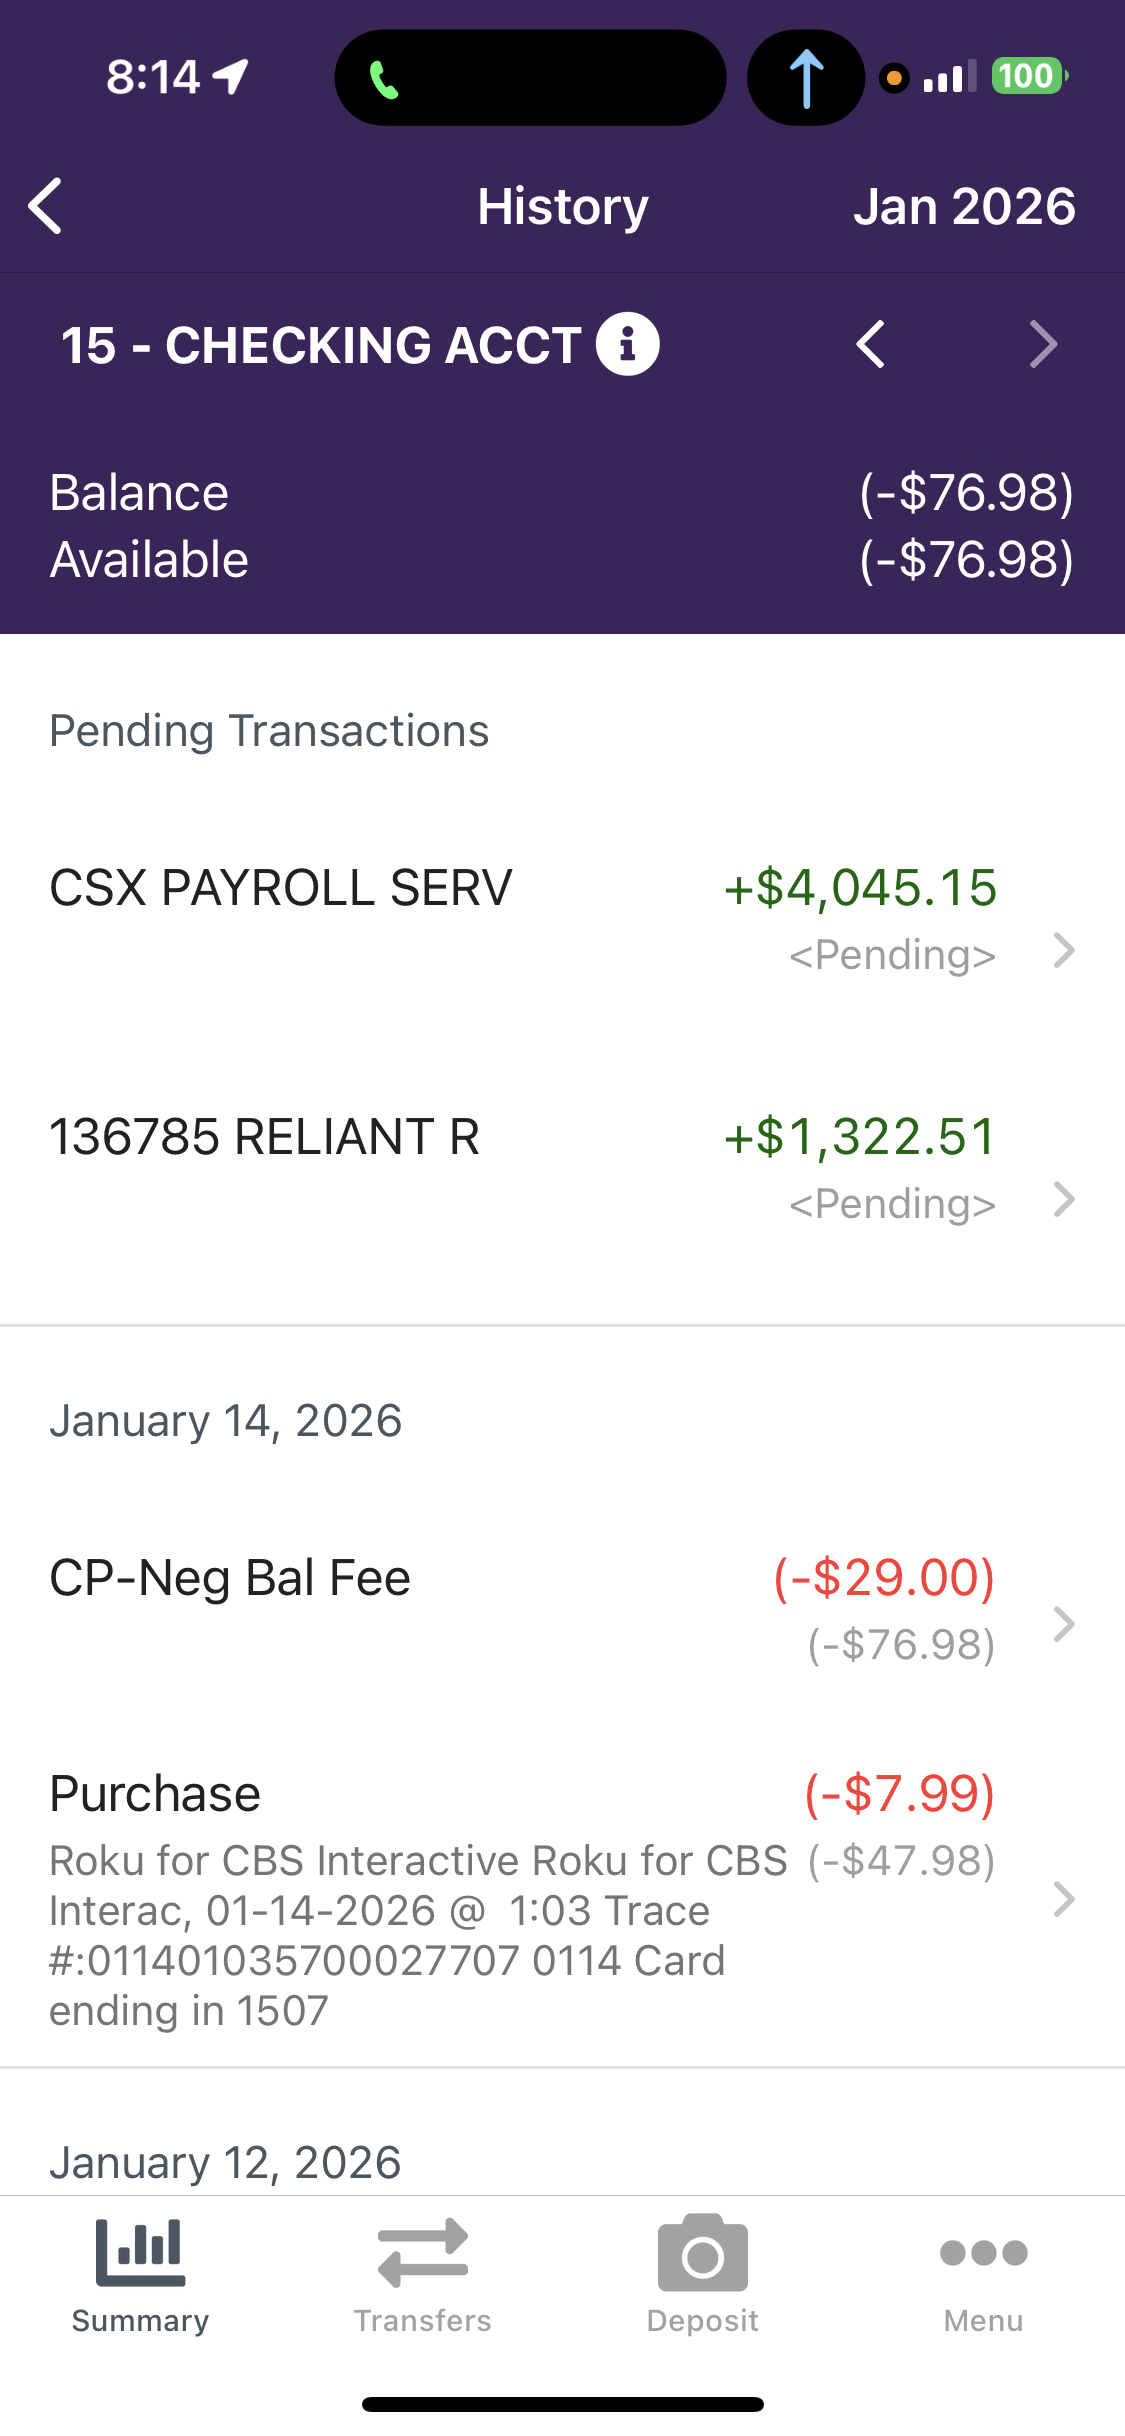1125x2436 pixels.
Task: Open the Summary tab chart icon
Action: tap(140, 2254)
